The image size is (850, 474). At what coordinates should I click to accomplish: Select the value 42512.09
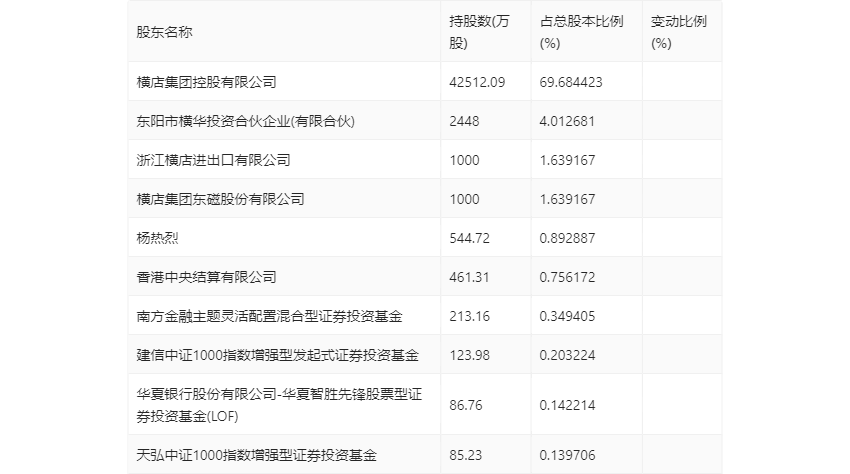477,82
